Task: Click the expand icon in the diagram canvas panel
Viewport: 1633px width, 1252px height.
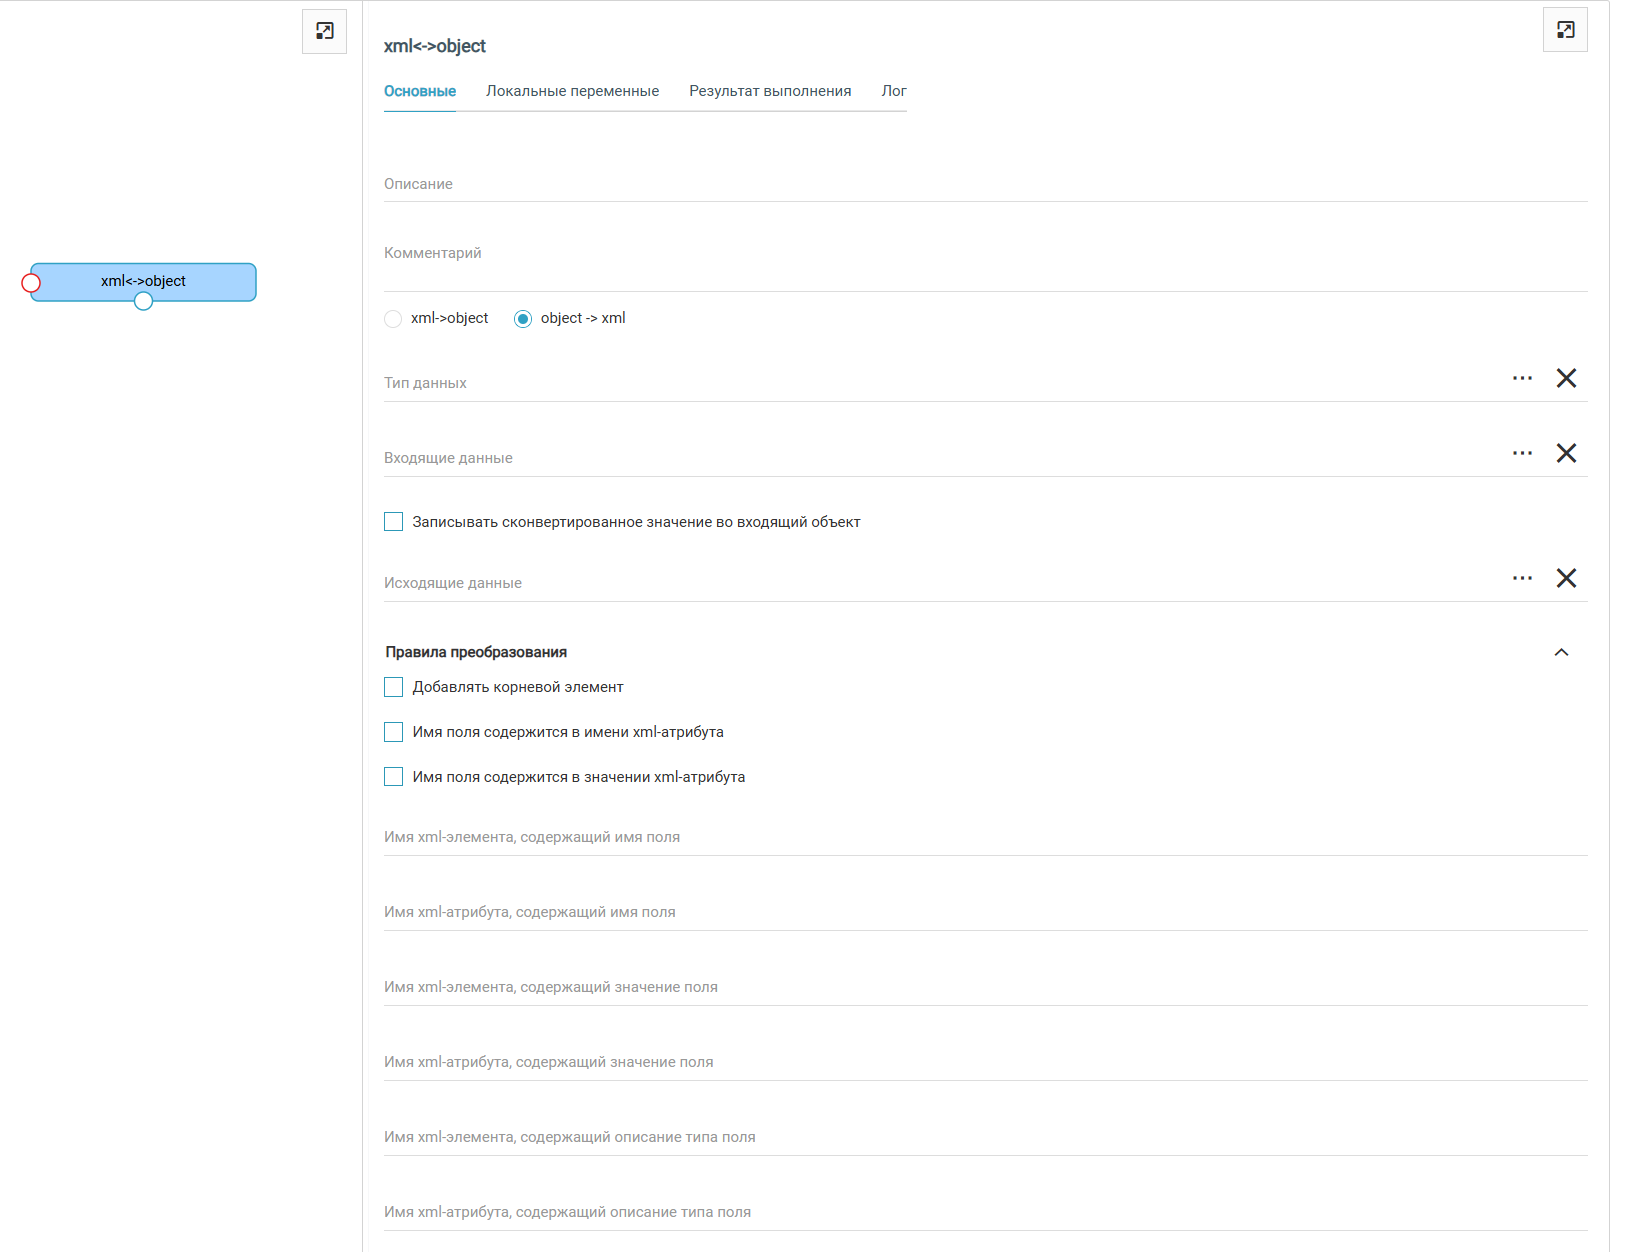Action: (x=324, y=31)
